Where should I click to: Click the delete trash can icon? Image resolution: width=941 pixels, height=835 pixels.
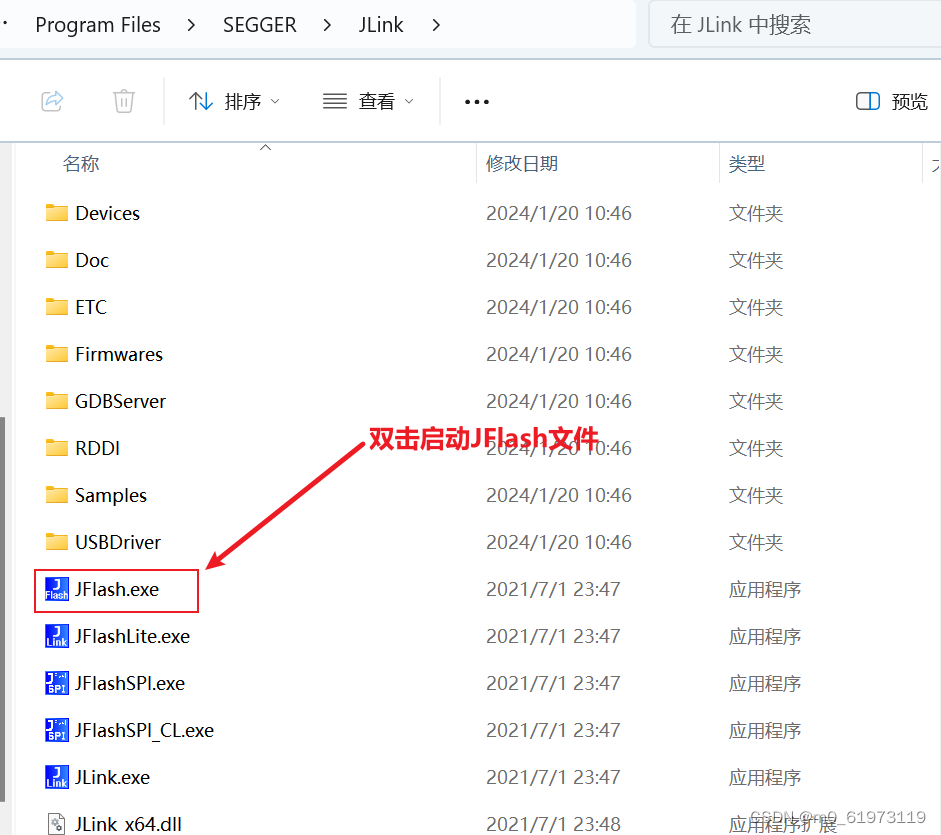point(124,101)
